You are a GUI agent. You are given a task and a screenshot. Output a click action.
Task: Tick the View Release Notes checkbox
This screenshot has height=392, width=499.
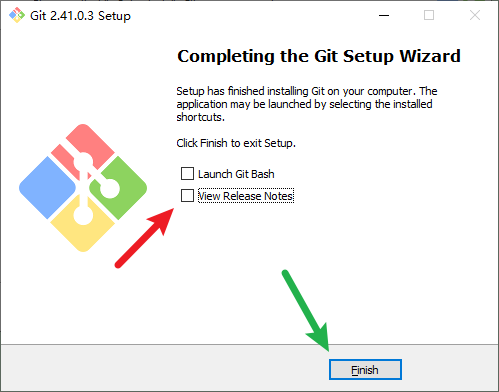187,196
